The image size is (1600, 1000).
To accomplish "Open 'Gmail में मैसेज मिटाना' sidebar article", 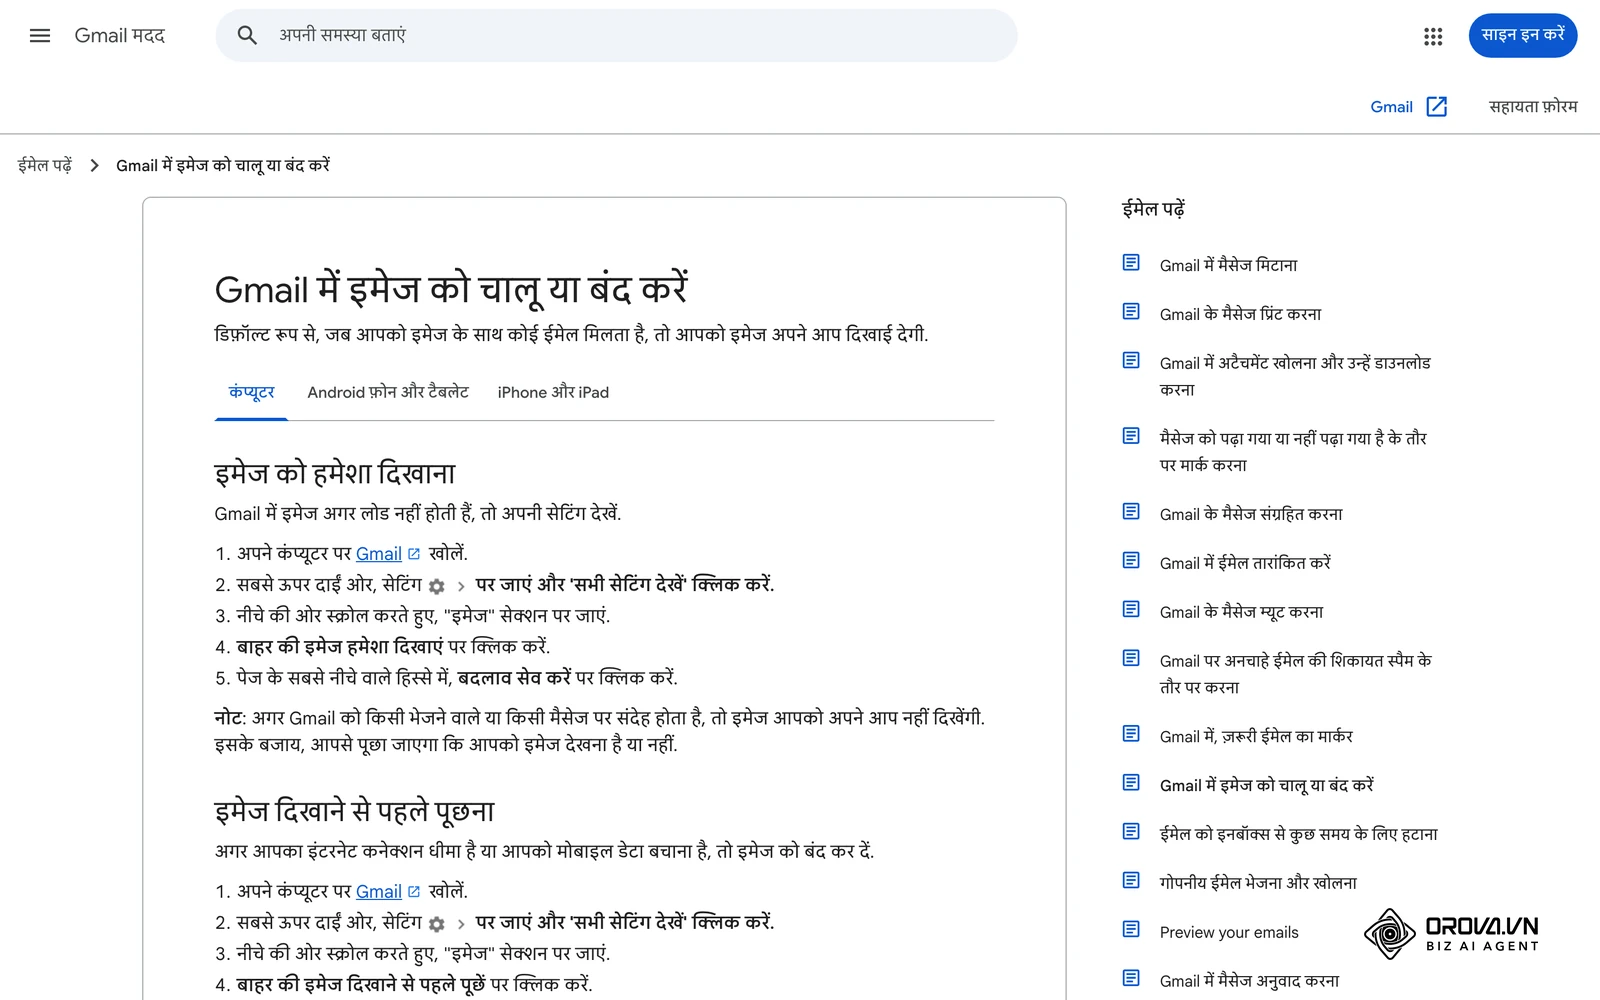I will 1229,265.
